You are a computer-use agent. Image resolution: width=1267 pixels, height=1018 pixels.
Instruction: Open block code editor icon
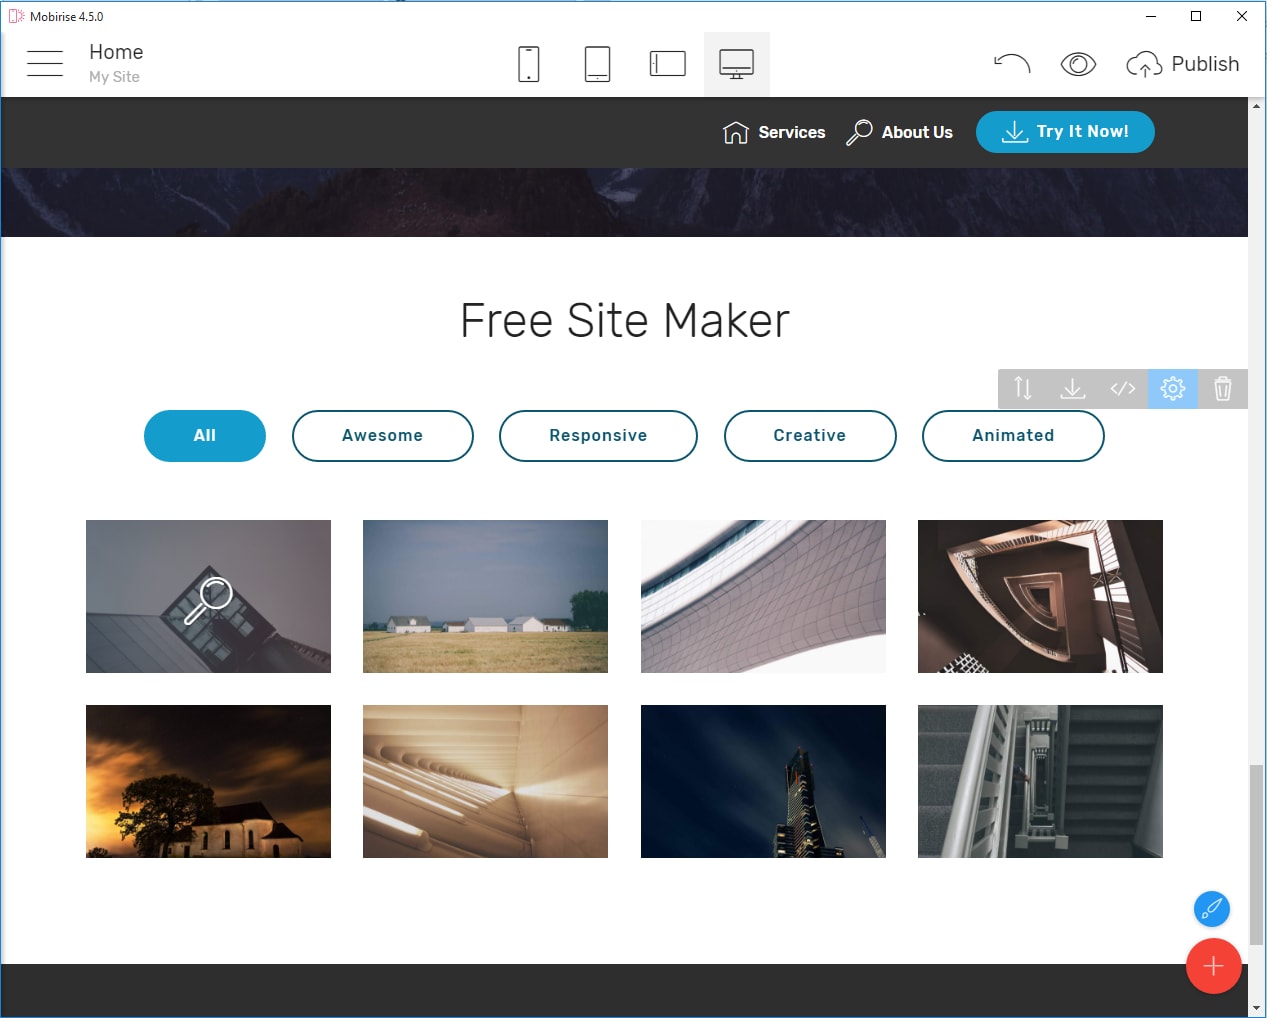1122,388
